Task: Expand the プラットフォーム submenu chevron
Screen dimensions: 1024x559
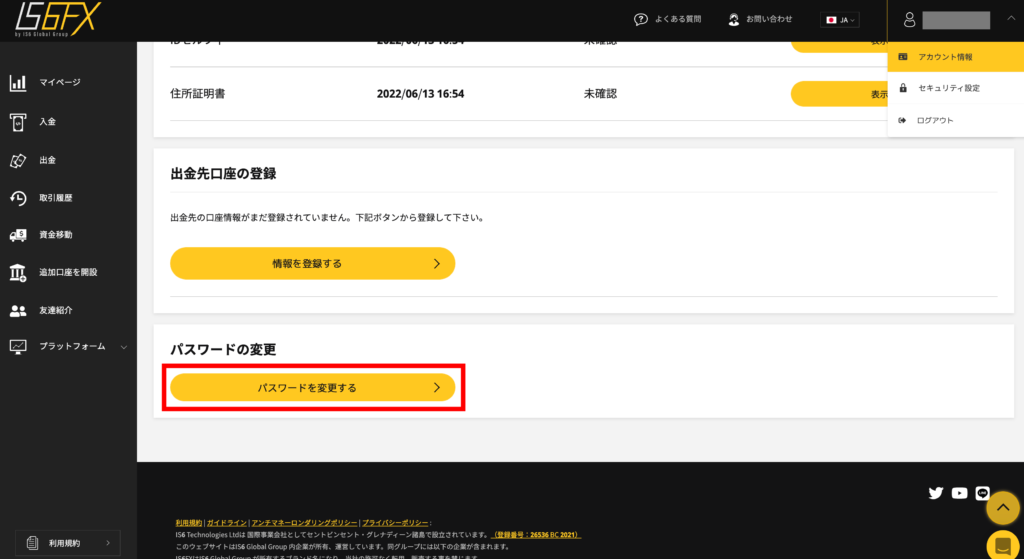Action: 123,347
